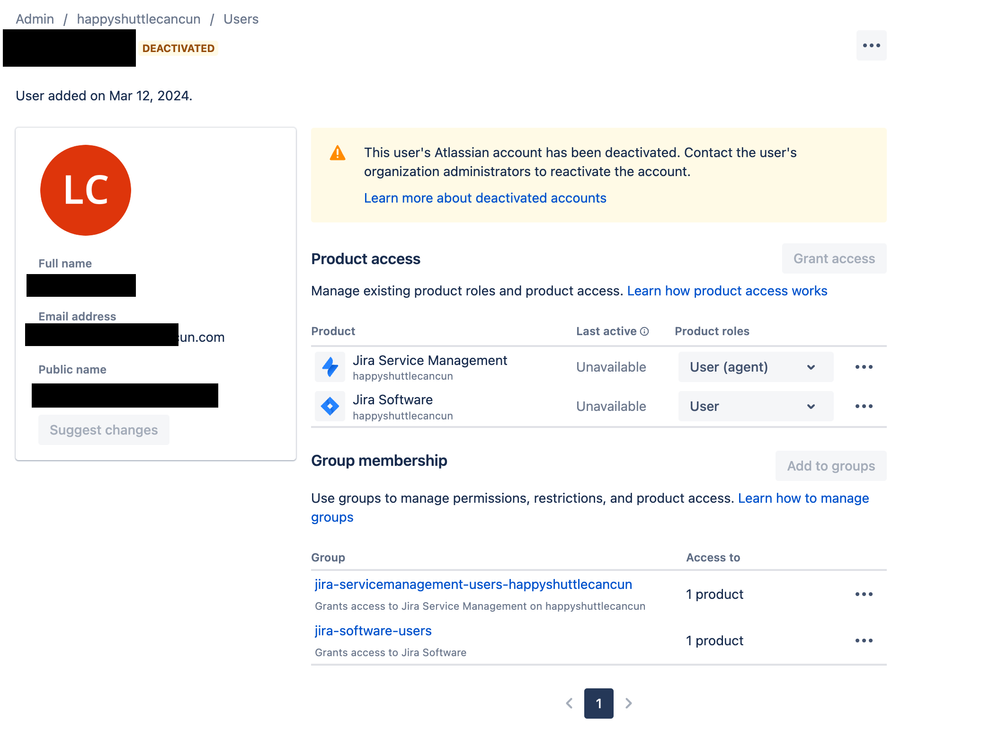Viewport: 999px width, 747px height.
Task: Click the Jira Service Management lightning icon
Action: 330,367
